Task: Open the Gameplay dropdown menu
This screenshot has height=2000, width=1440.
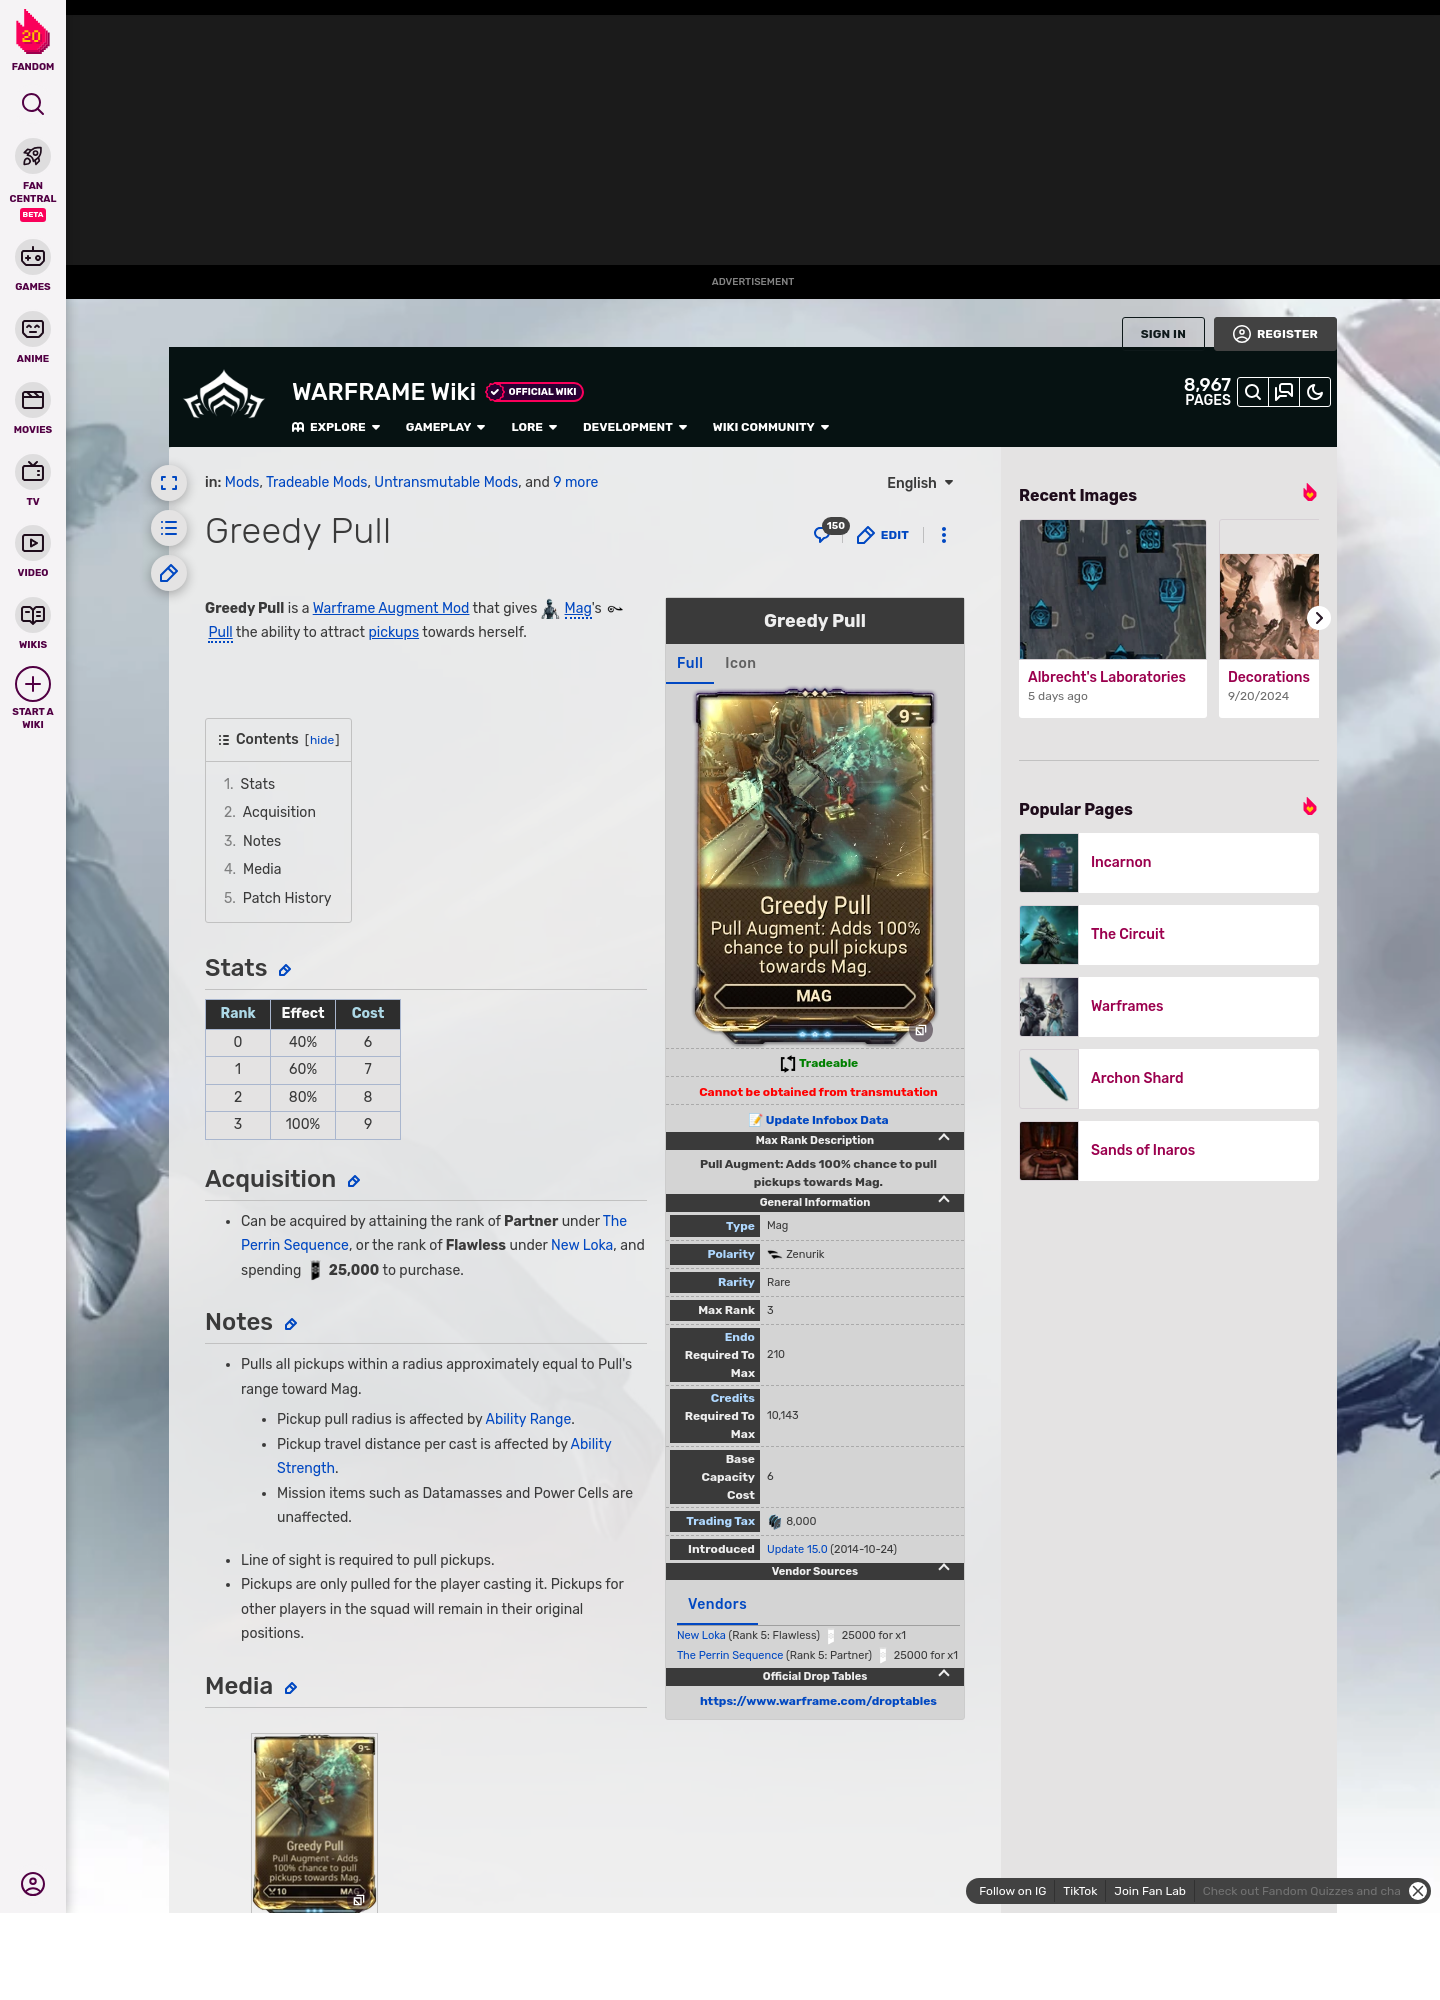Action: point(445,427)
